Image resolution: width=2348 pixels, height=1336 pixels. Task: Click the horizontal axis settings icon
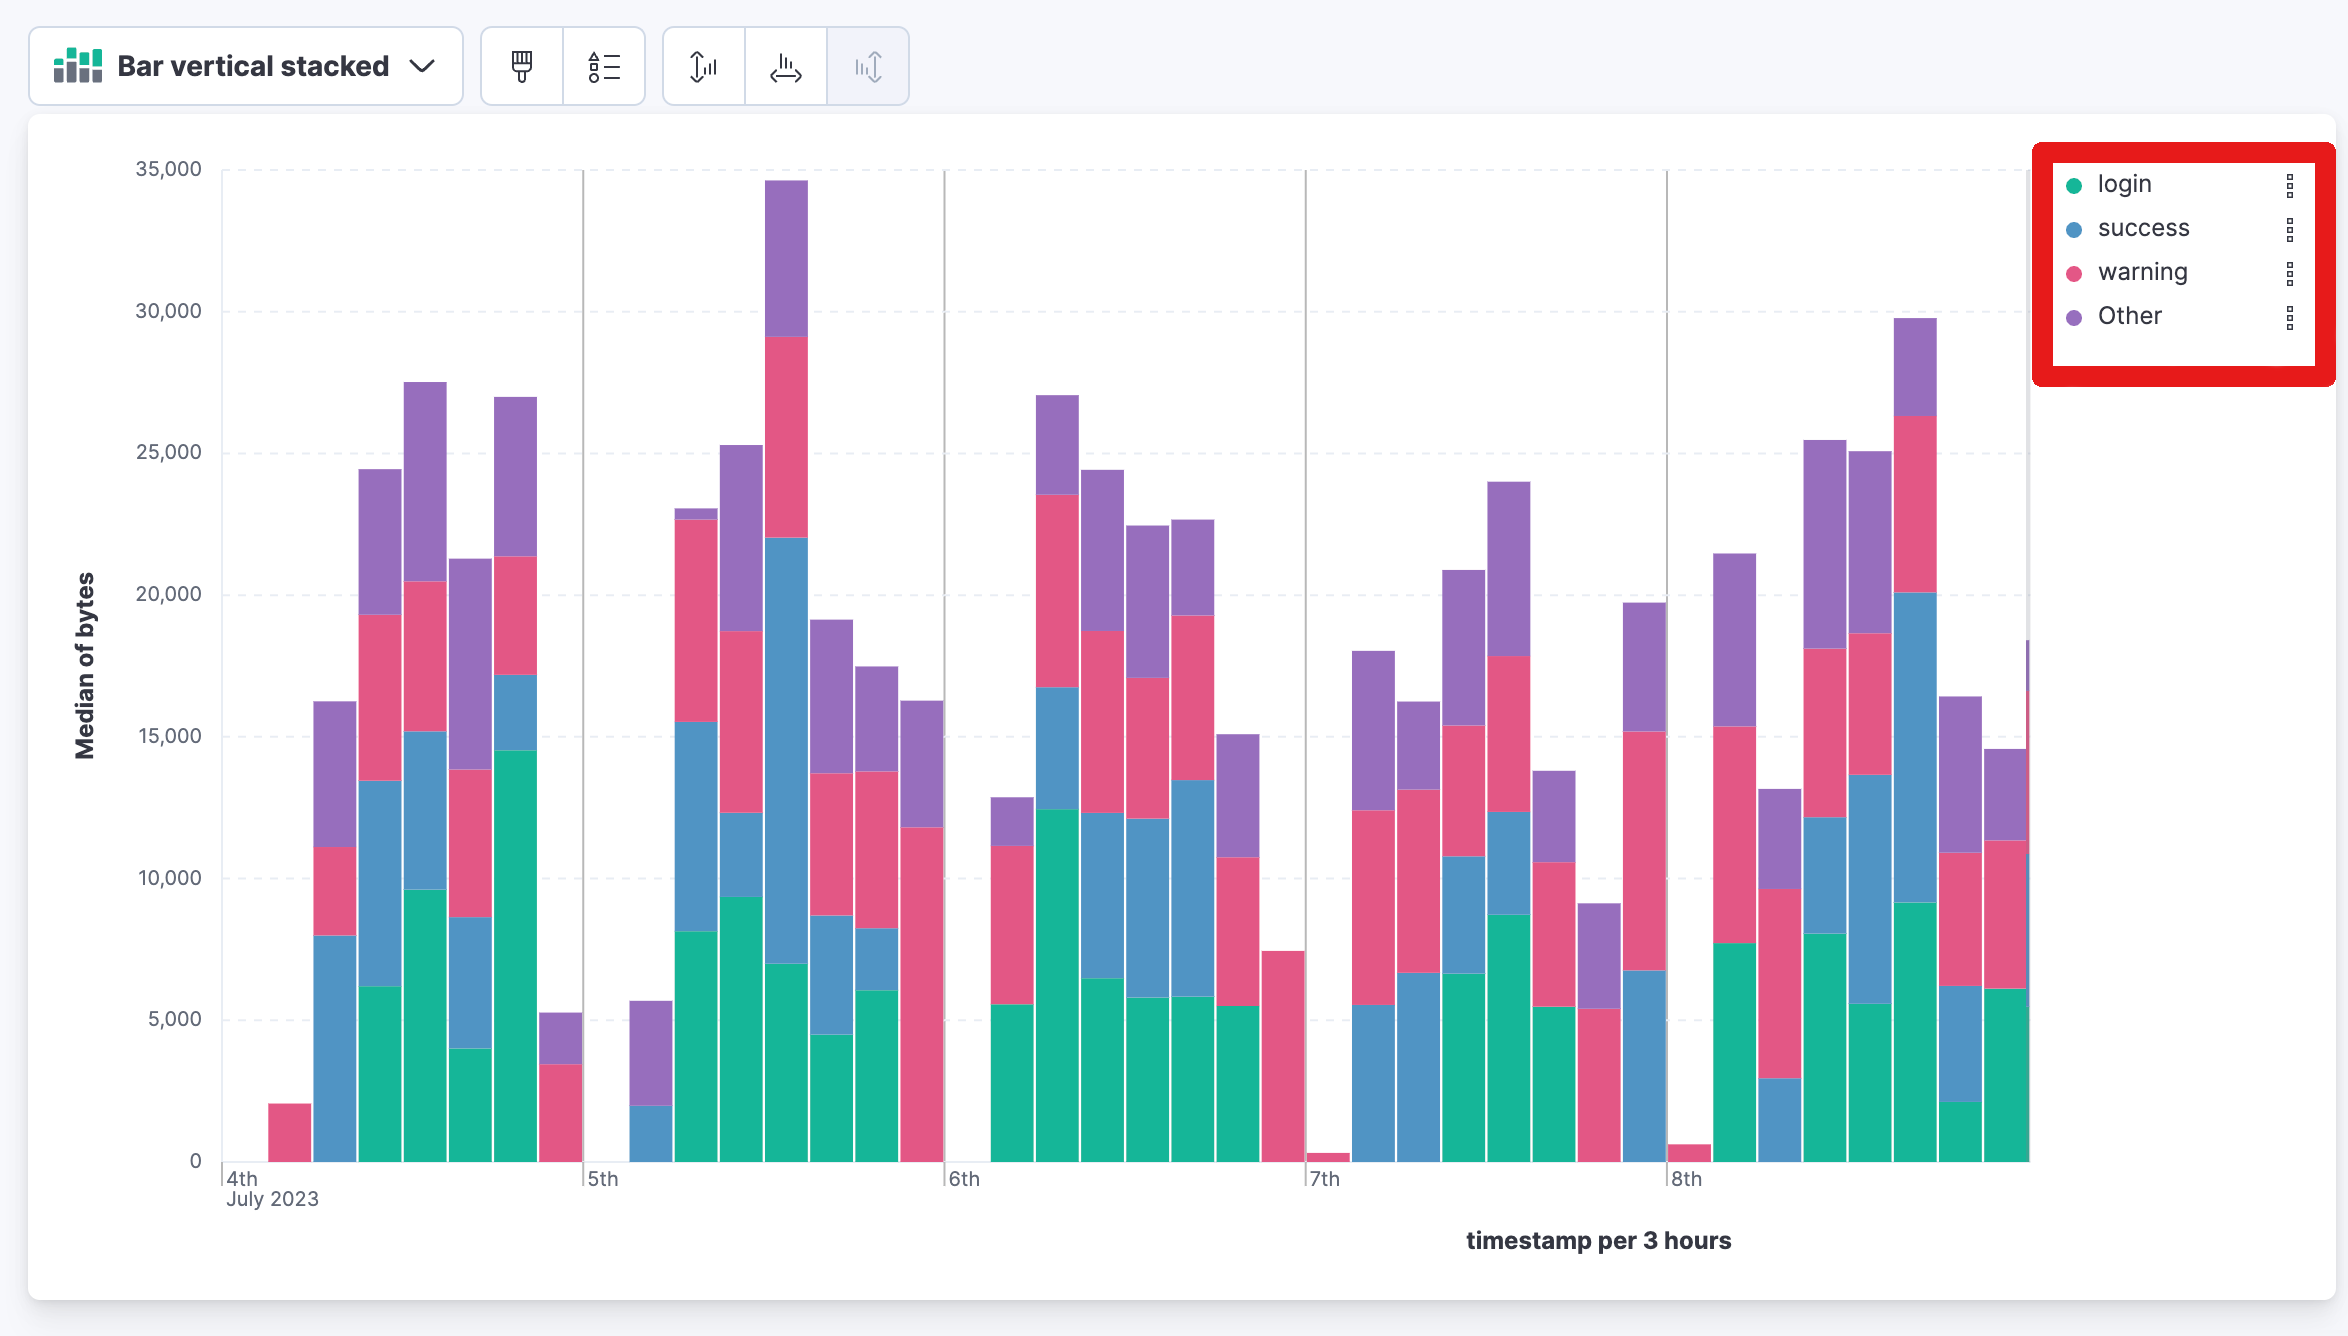(784, 66)
